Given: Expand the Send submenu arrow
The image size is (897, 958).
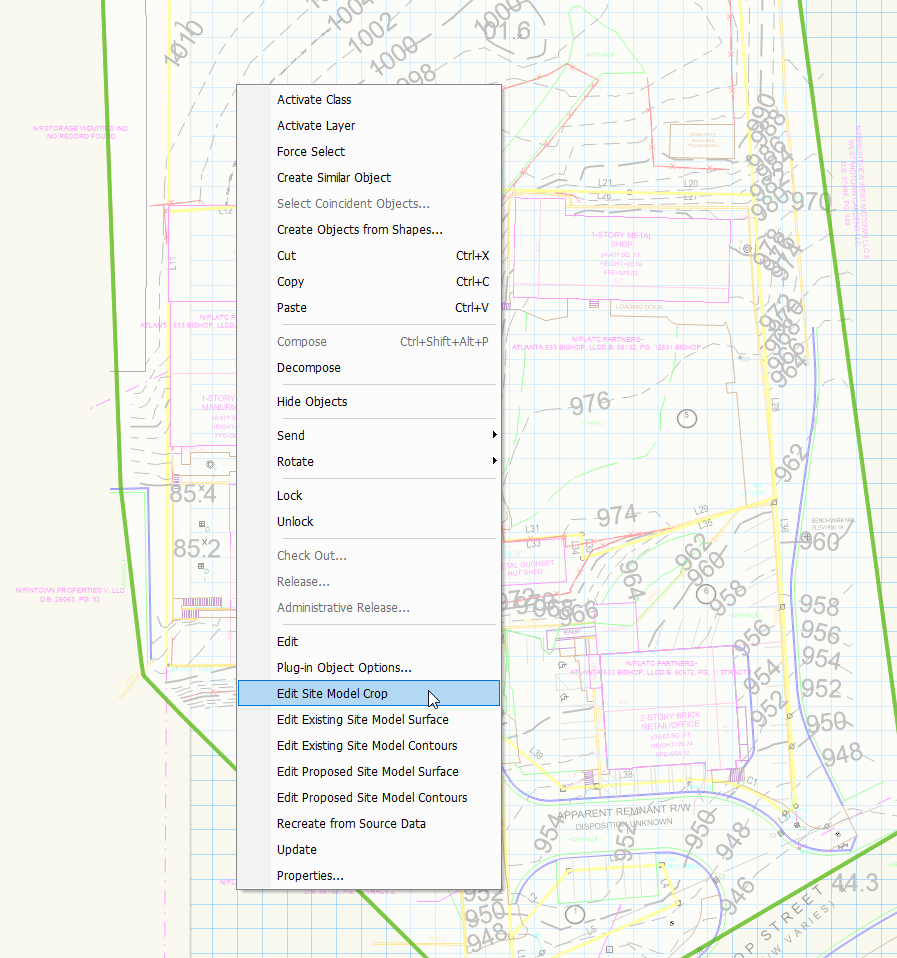Looking at the screenshot, I should tap(494, 436).
